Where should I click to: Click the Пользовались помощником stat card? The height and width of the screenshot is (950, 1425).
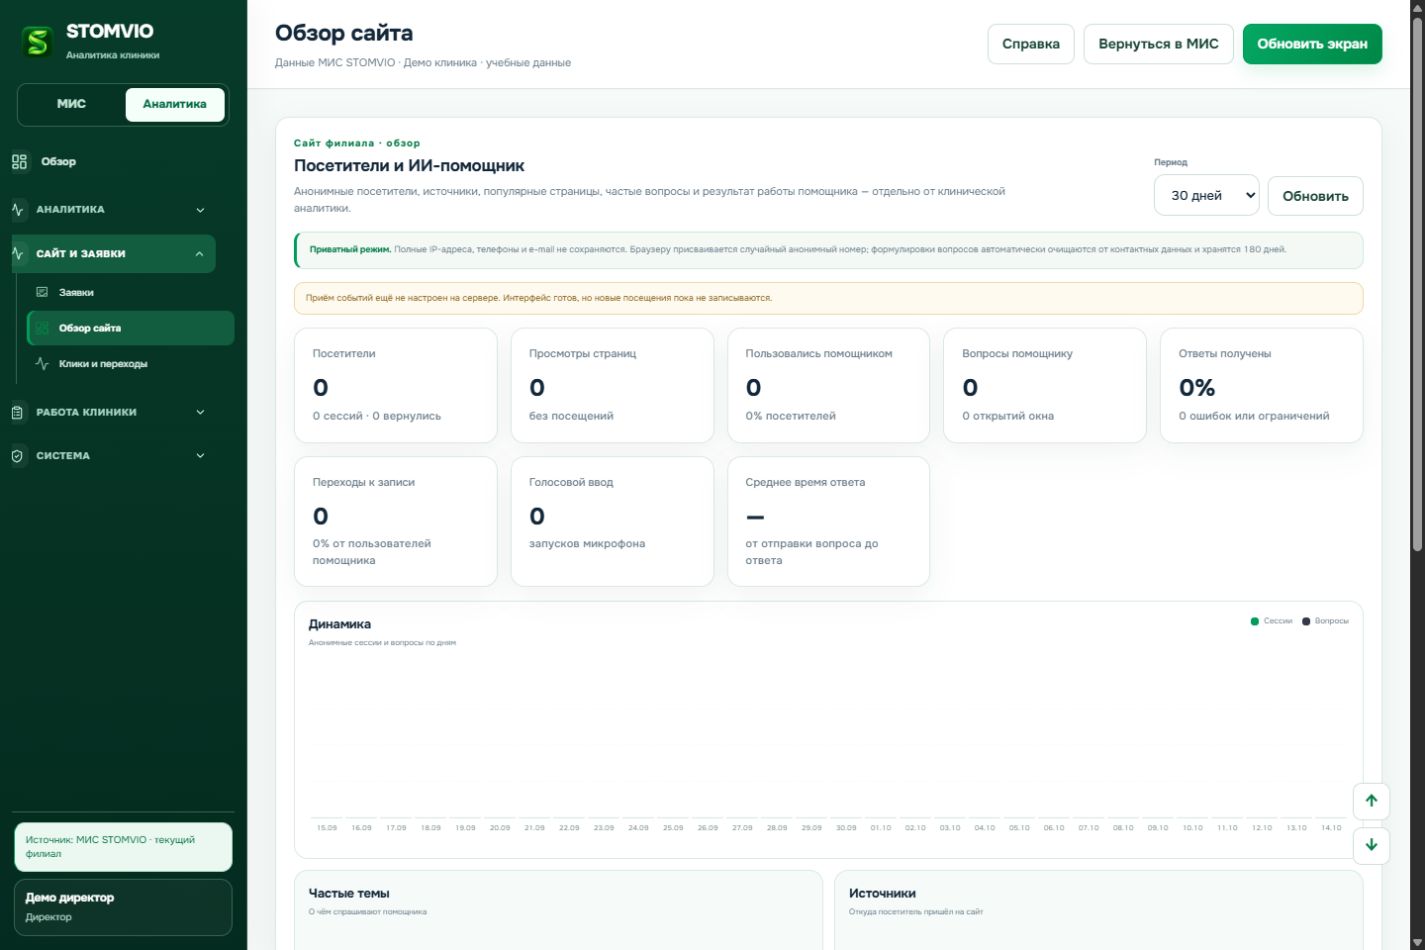(x=829, y=385)
